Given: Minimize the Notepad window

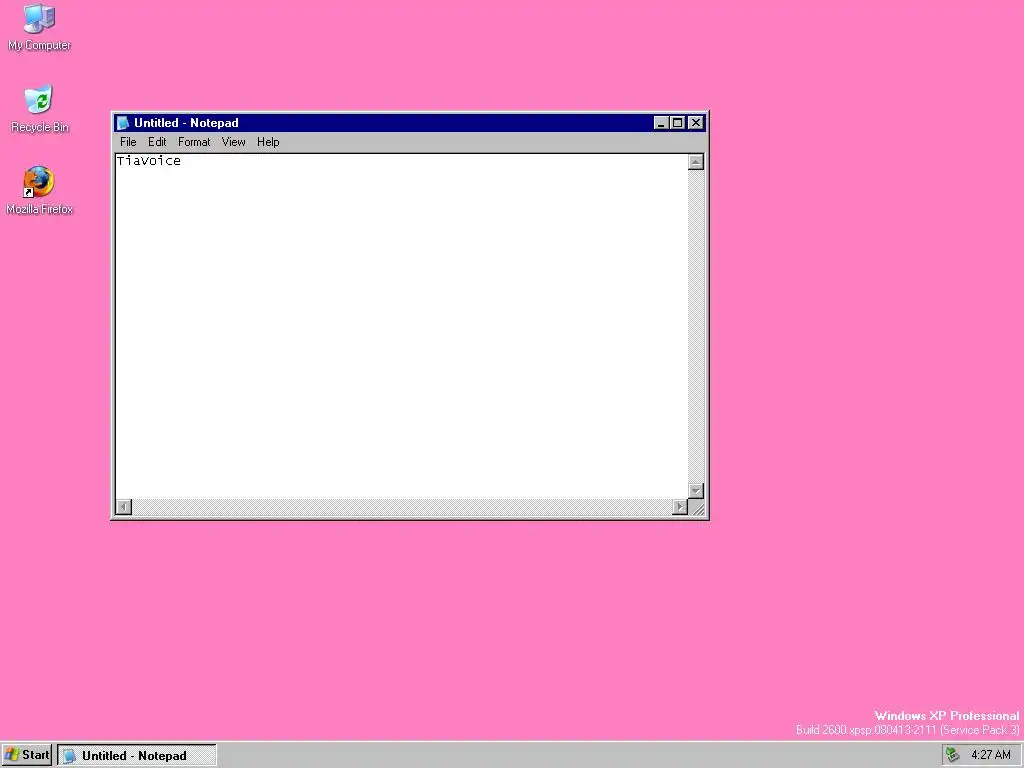Looking at the screenshot, I should click(661, 123).
